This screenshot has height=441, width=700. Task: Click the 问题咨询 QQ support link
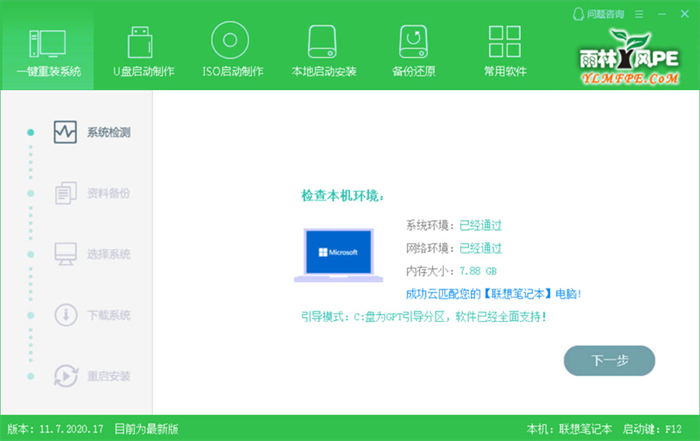(598, 14)
